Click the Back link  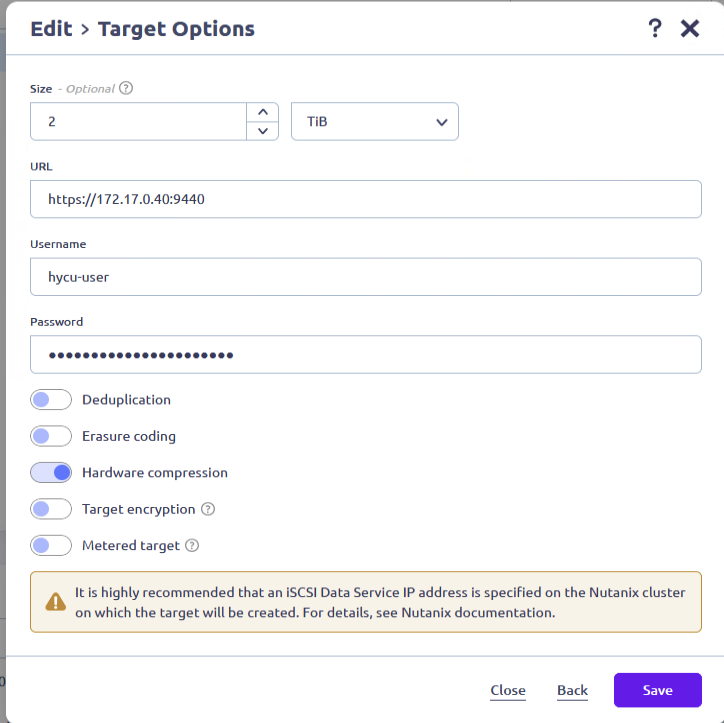point(572,690)
